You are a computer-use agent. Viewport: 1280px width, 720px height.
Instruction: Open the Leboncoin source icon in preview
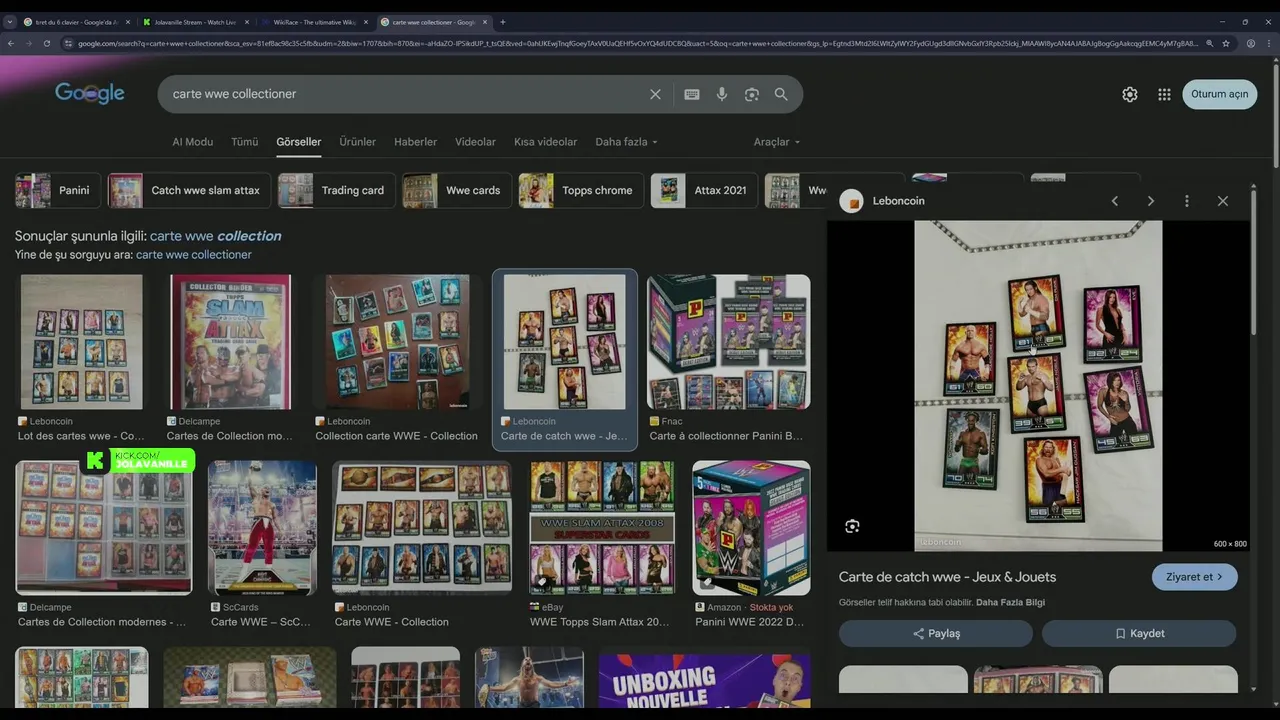[851, 201]
